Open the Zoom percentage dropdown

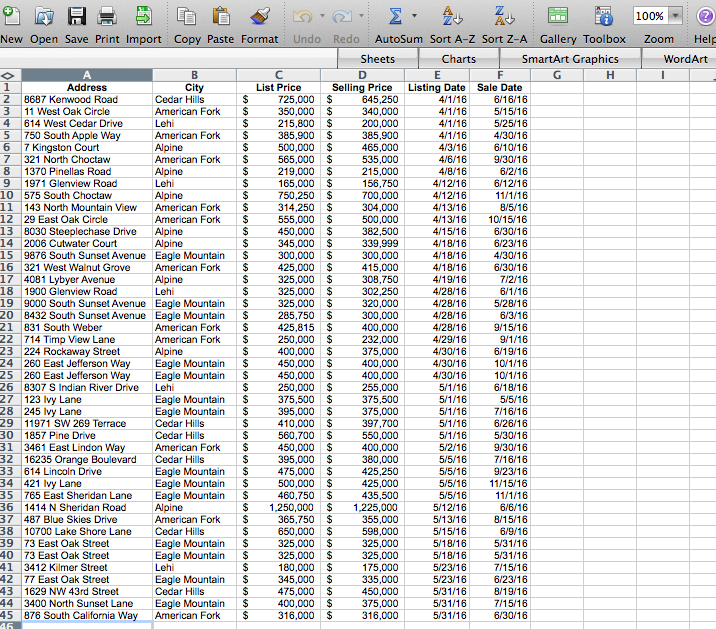[x=675, y=16]
